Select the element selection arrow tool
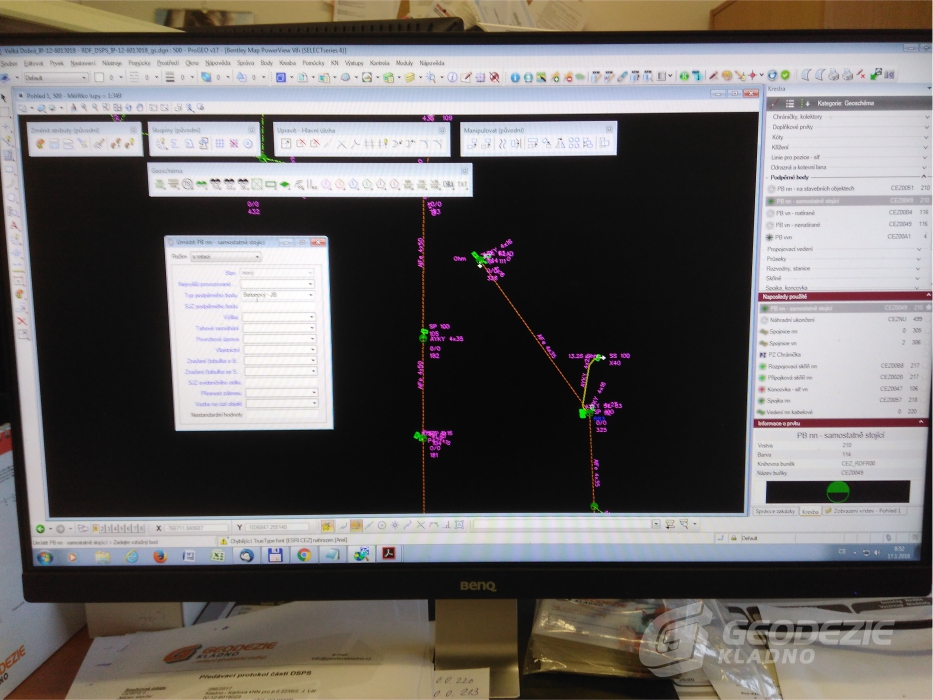Image resolution: width=933 pixels, height=700 pixels. tap(6, 98)
